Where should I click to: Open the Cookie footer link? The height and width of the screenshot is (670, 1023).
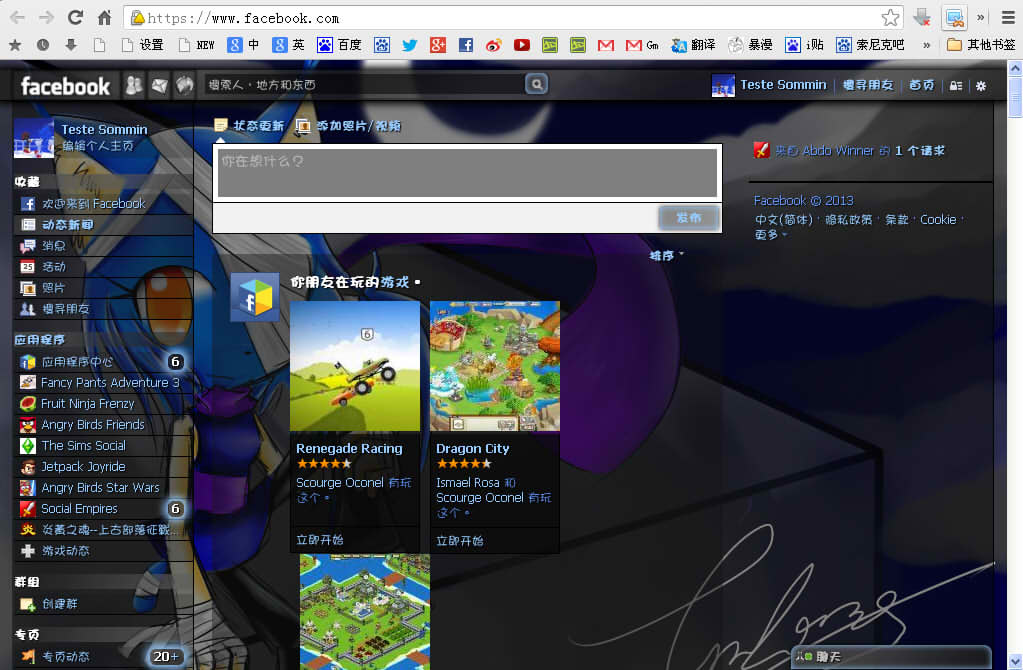click(938, 220)
